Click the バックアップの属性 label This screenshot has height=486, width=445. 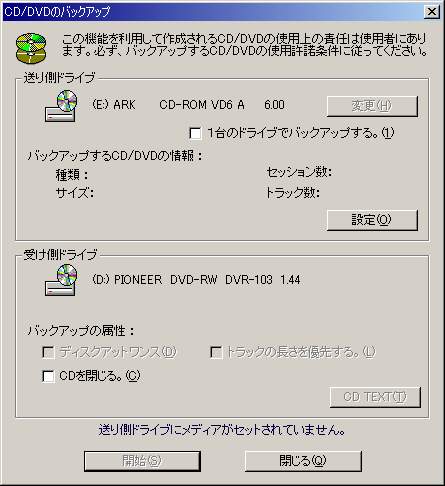pyautogui.click(x=81, y=331)
